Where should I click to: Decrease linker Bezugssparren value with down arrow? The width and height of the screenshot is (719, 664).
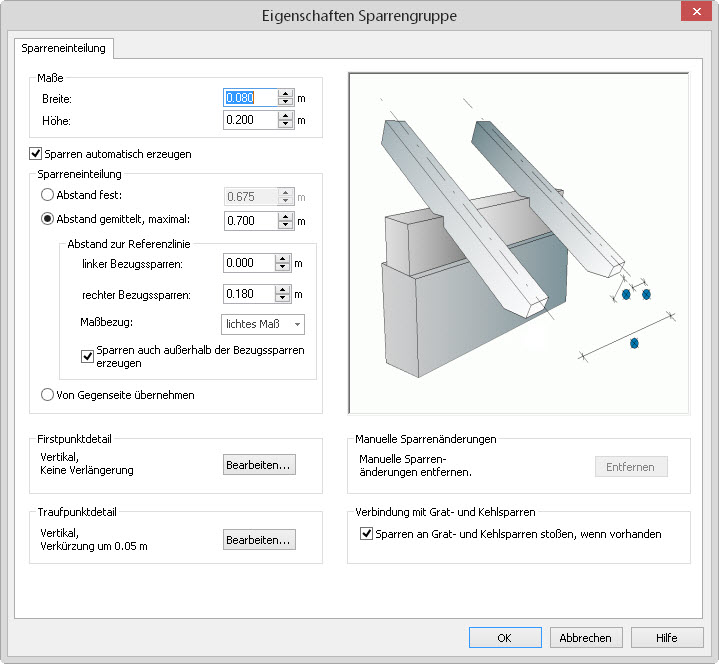282,267
